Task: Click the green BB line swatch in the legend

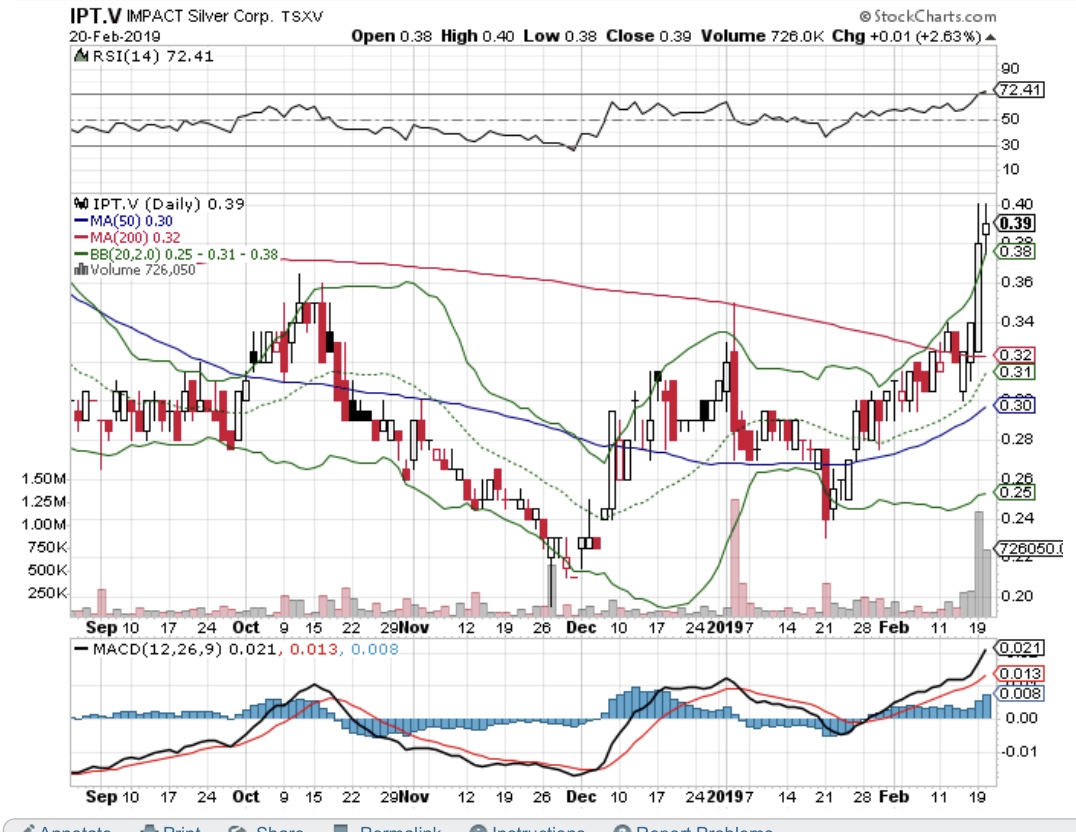Action: [80, 254]
